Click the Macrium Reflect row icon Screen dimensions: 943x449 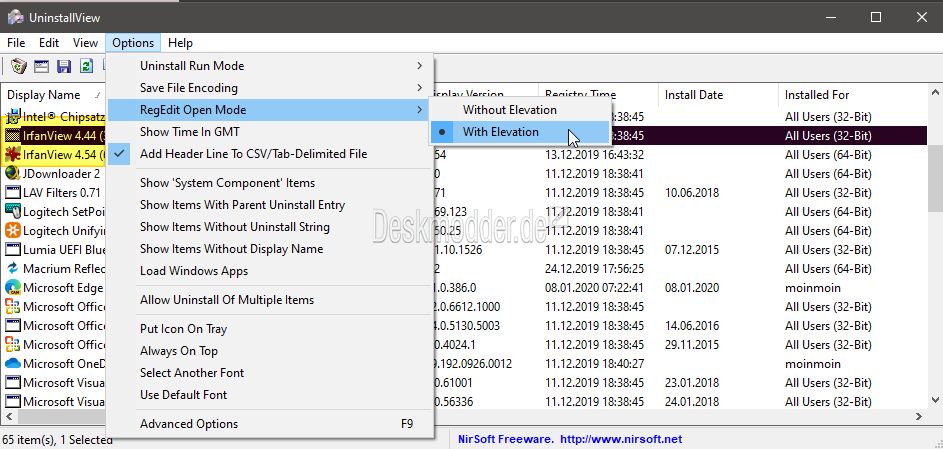point(13,269)
